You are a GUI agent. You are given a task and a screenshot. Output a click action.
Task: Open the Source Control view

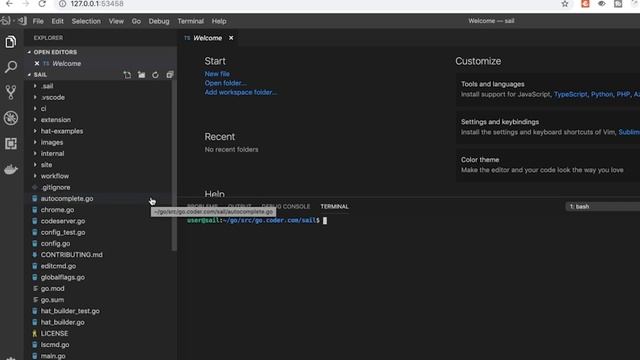click(x=11, y=92)
